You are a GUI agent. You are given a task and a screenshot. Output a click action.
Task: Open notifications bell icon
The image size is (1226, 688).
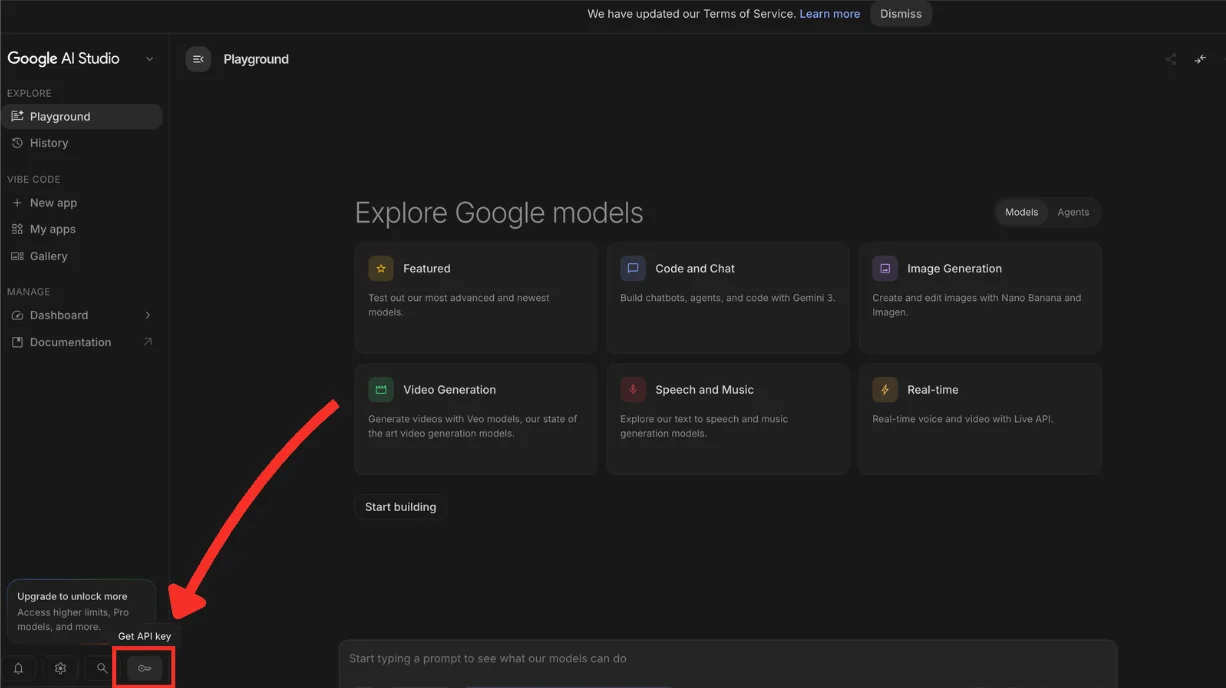(x=18, y=668)
